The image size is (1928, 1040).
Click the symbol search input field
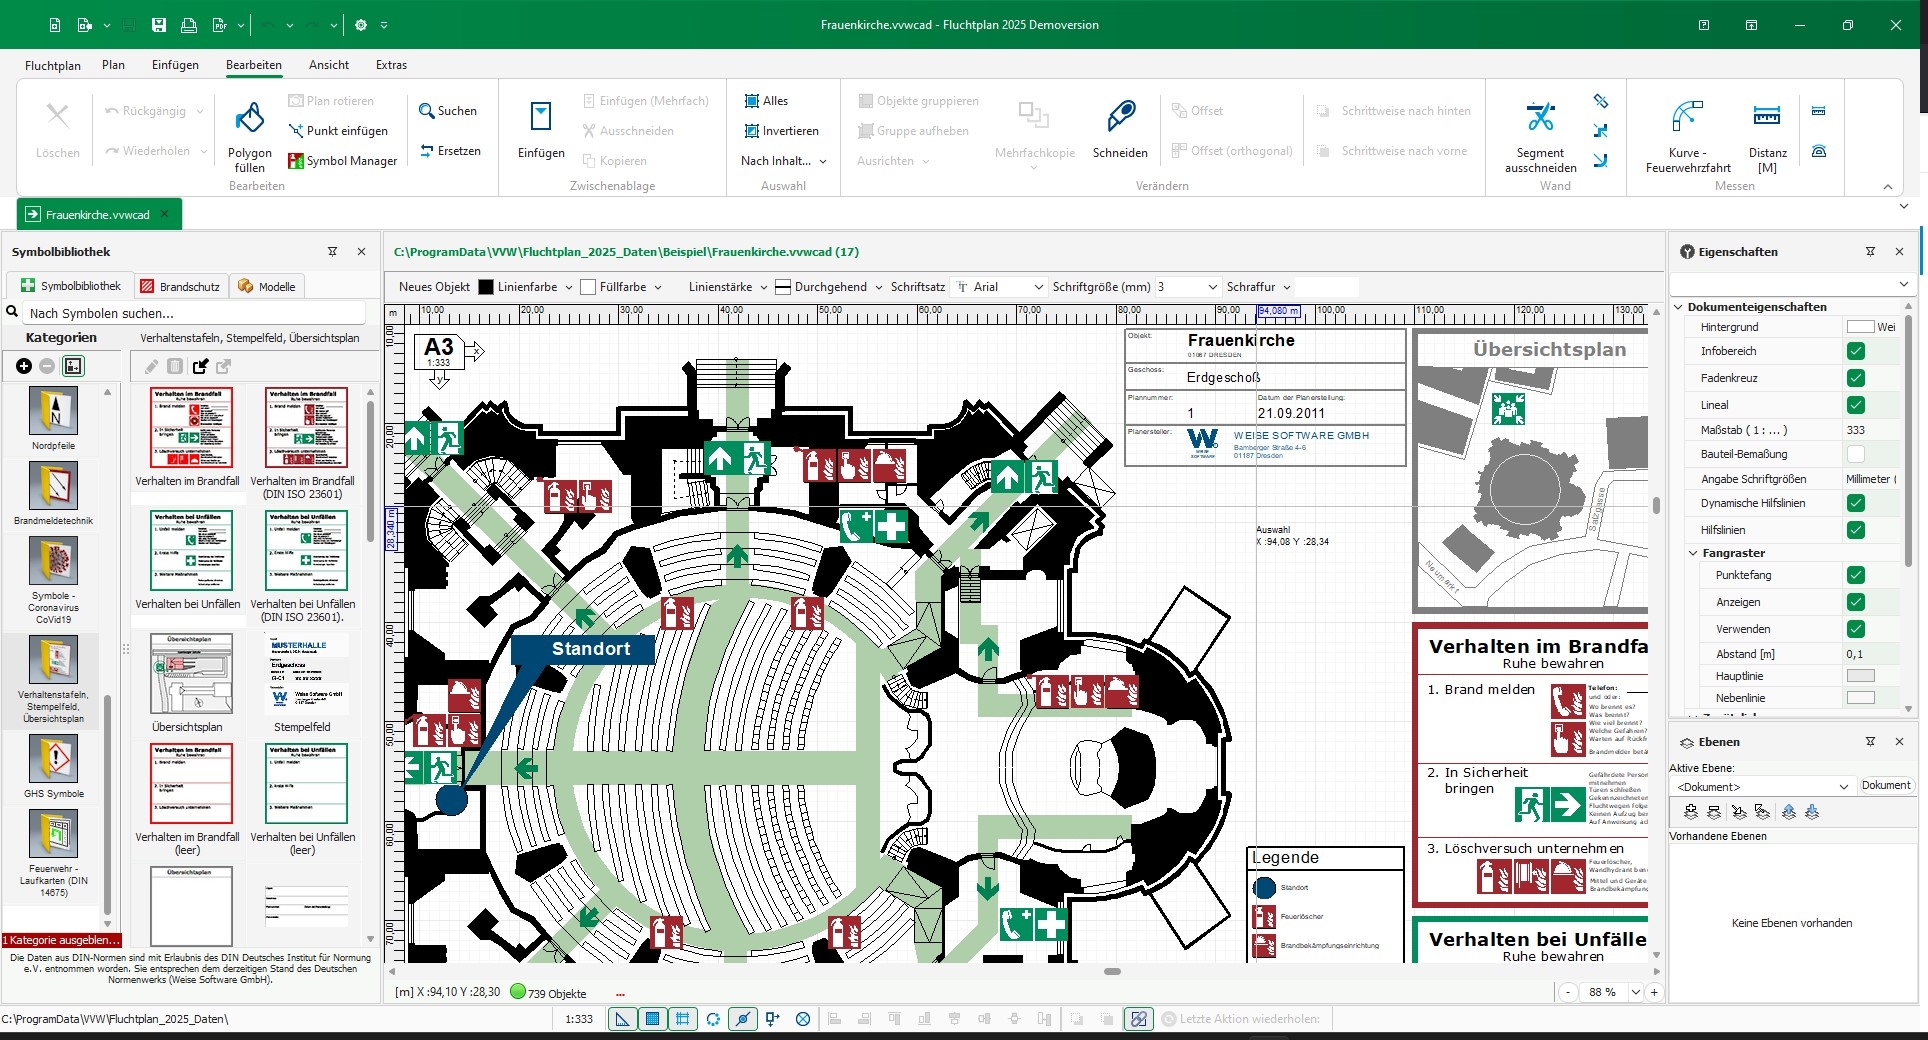pyautogui.click(x=194, y=313)
